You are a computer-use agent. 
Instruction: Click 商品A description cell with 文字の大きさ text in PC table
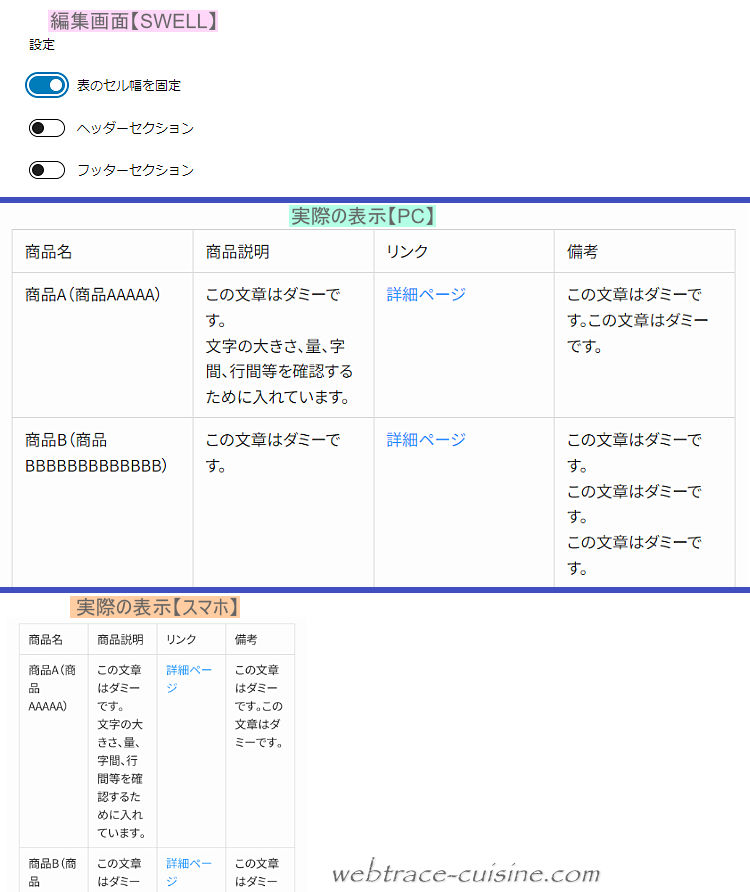coord(283,345)
